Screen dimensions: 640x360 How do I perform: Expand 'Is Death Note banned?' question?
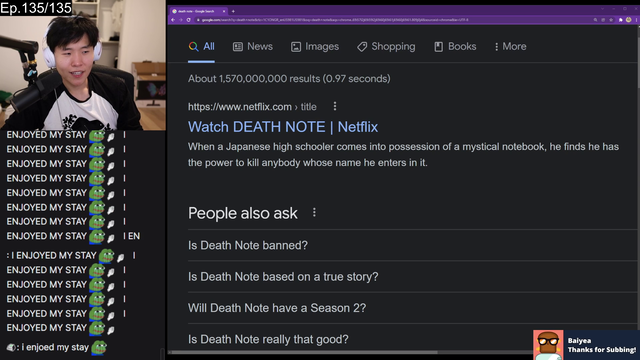pyautogui.click(x=412, y=245)
